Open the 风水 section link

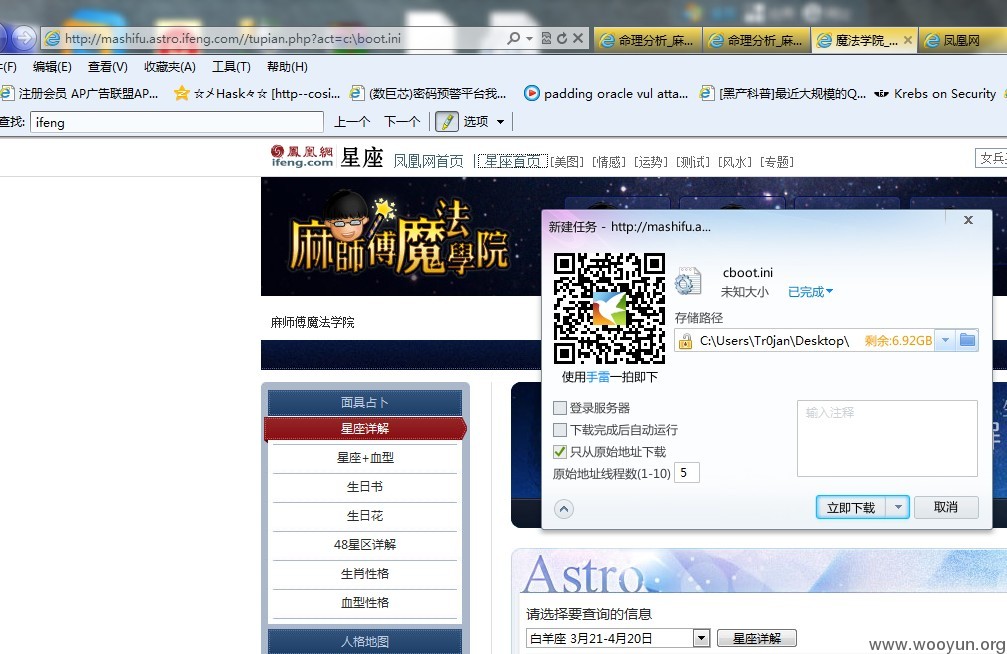click(735, 162)
